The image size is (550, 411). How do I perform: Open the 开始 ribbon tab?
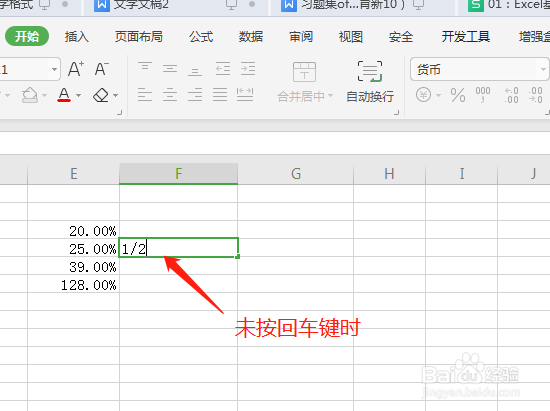(27, 36)
